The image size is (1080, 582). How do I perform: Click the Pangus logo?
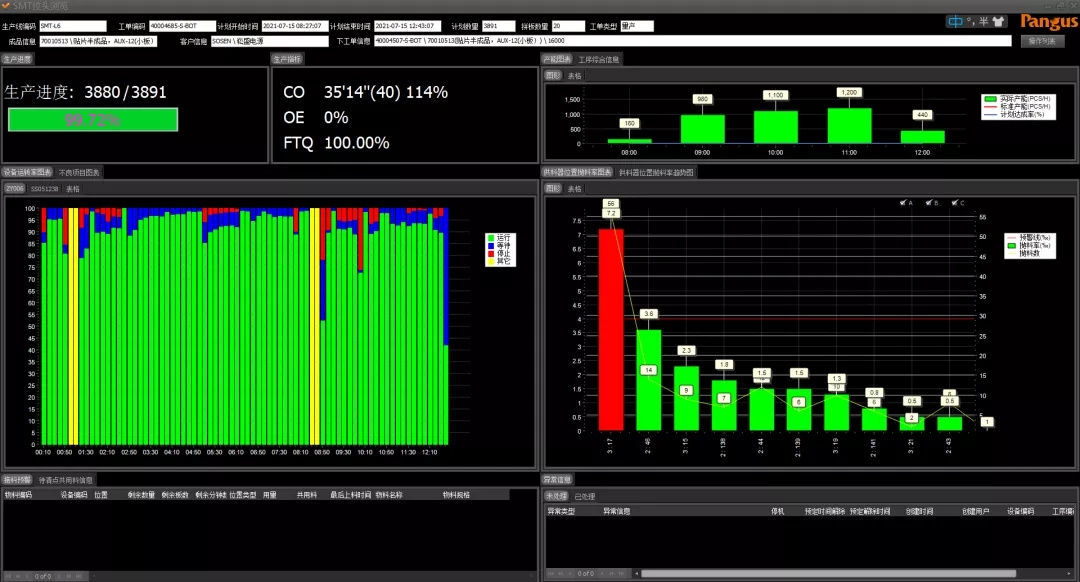pos(1048,21)
